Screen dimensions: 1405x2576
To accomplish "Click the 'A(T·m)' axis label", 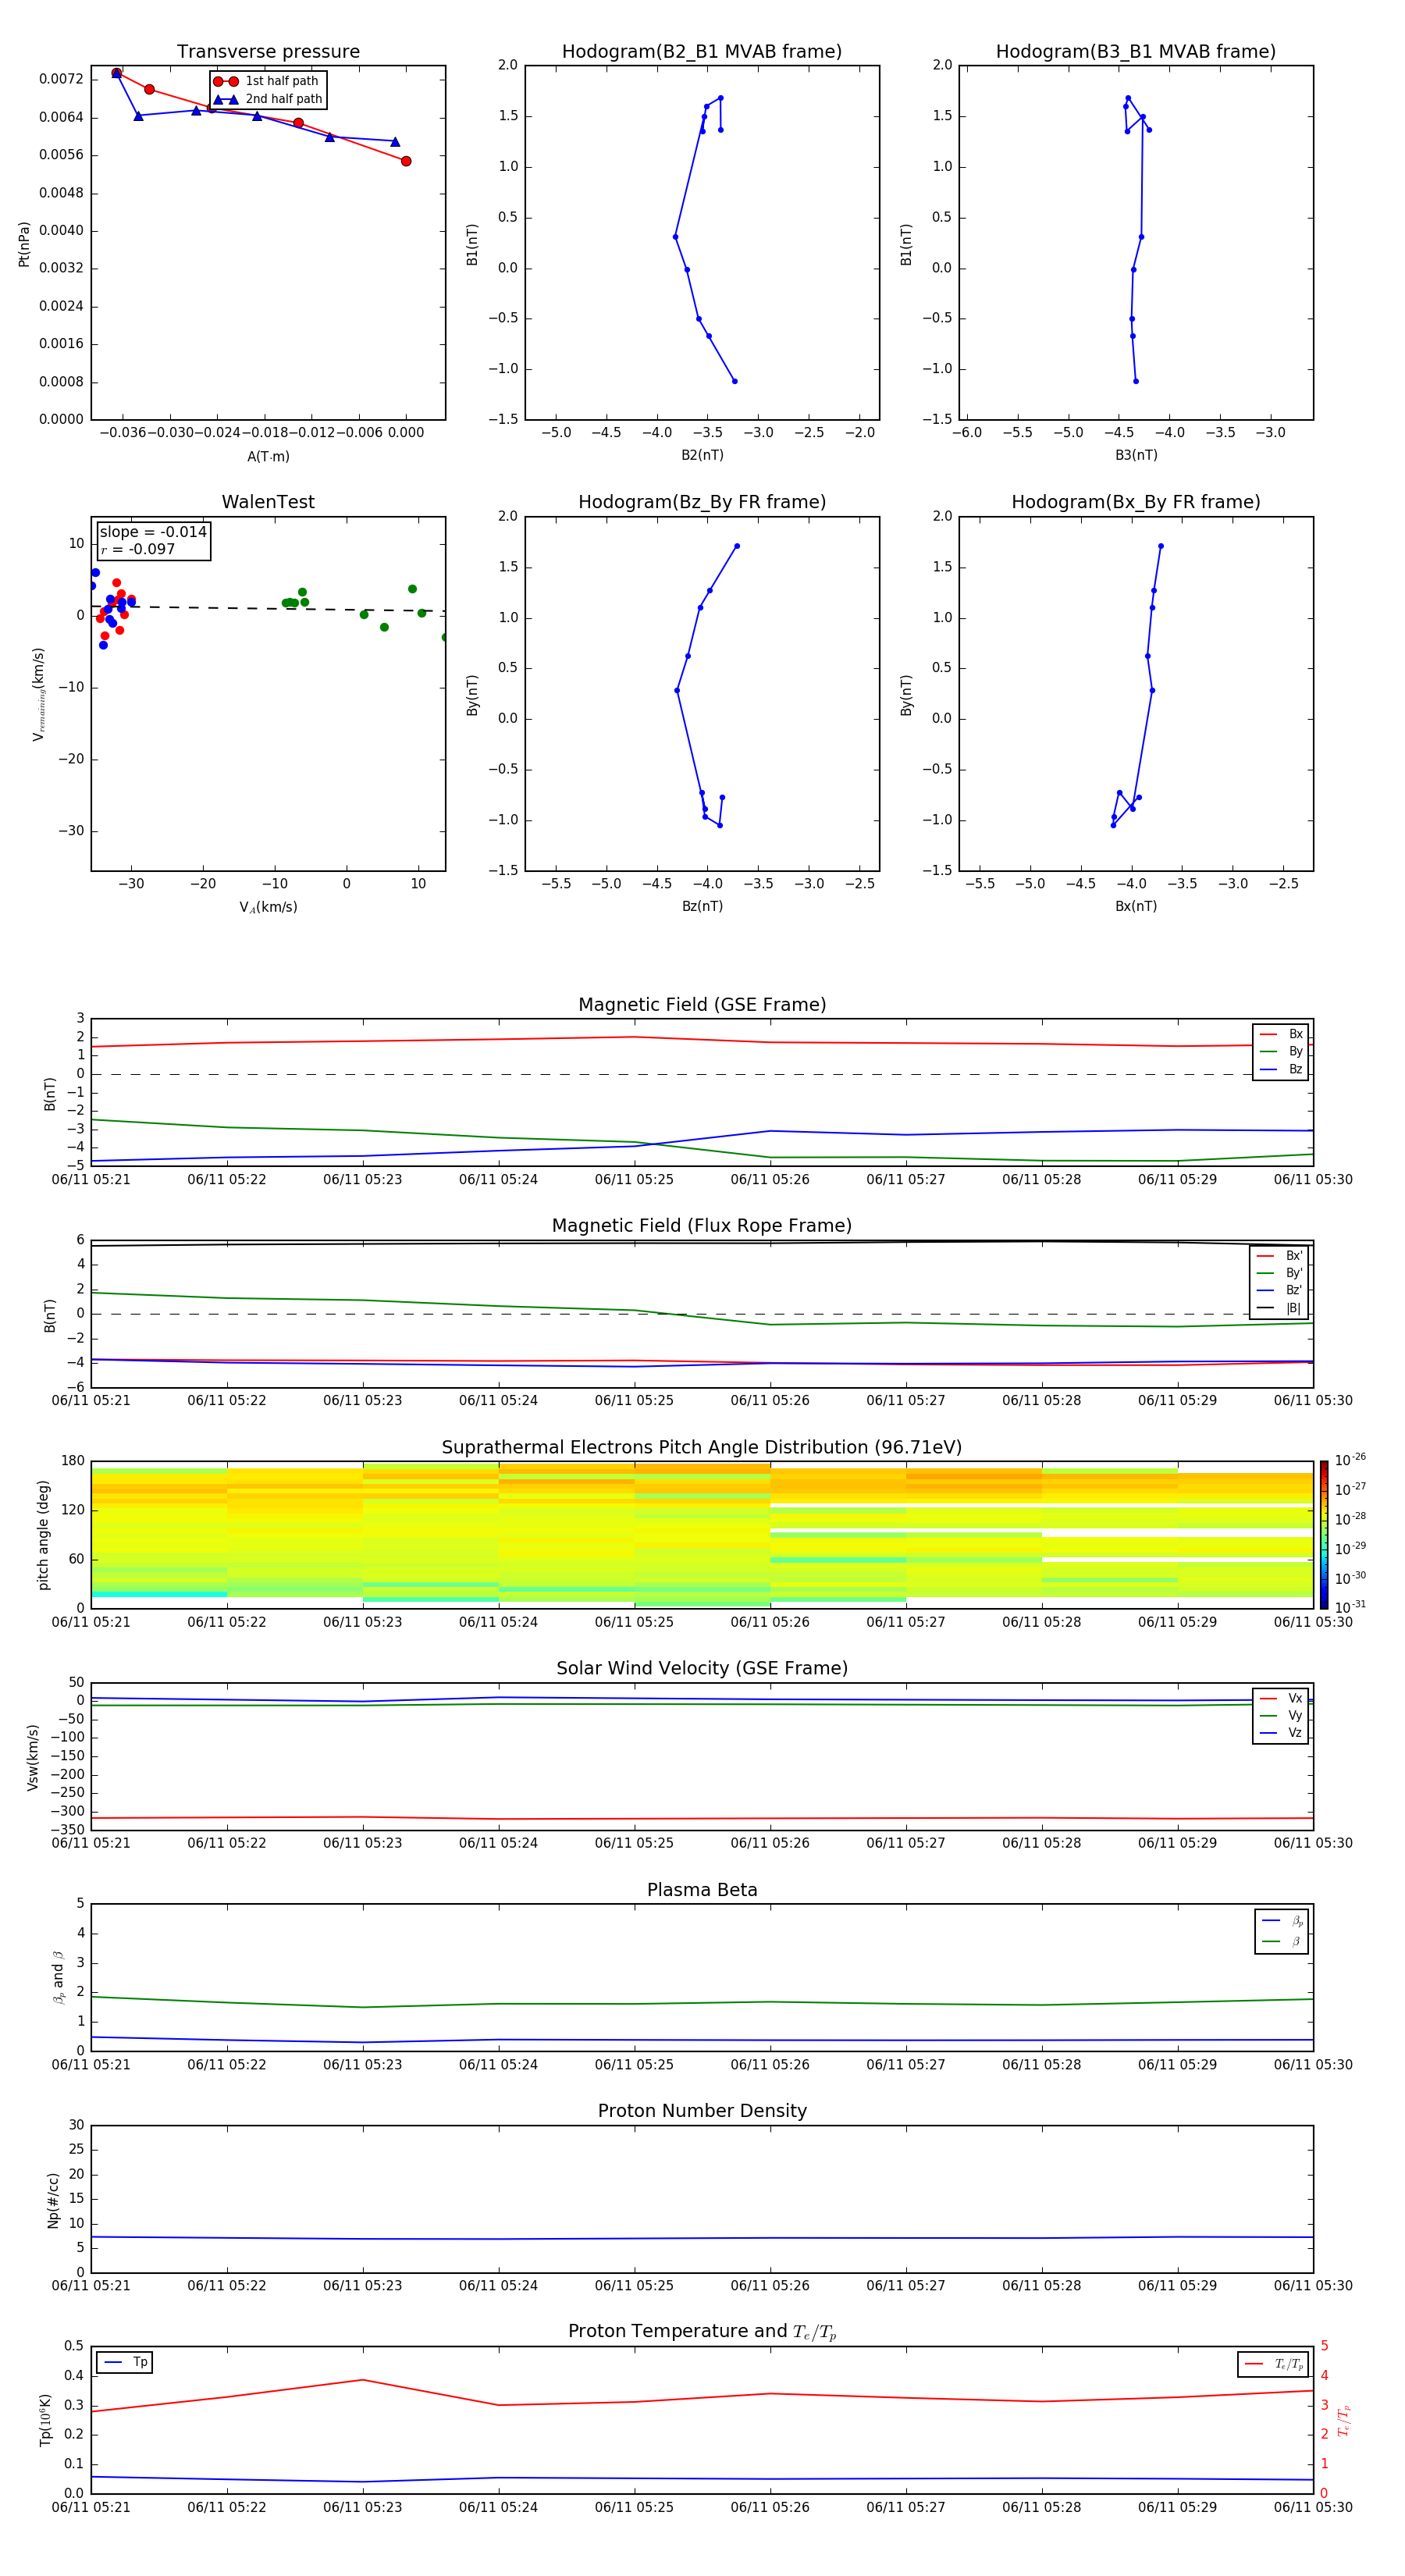I will [x=268, y=456].
